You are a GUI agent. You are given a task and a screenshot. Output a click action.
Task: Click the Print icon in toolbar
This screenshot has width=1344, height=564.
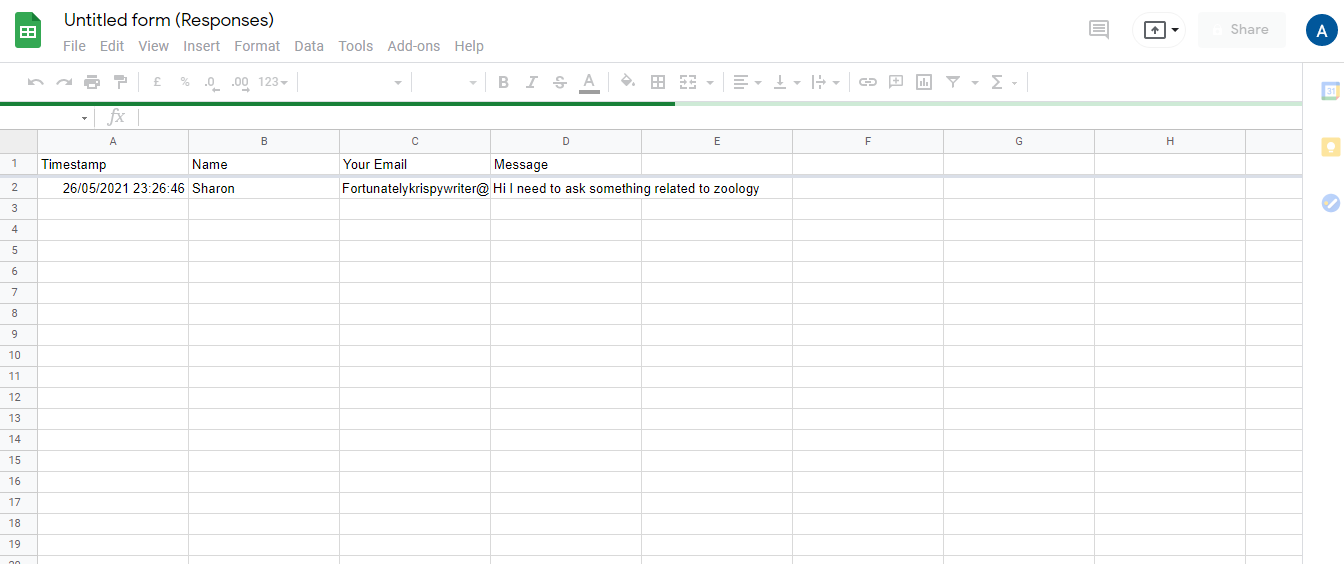click(92, 82)
